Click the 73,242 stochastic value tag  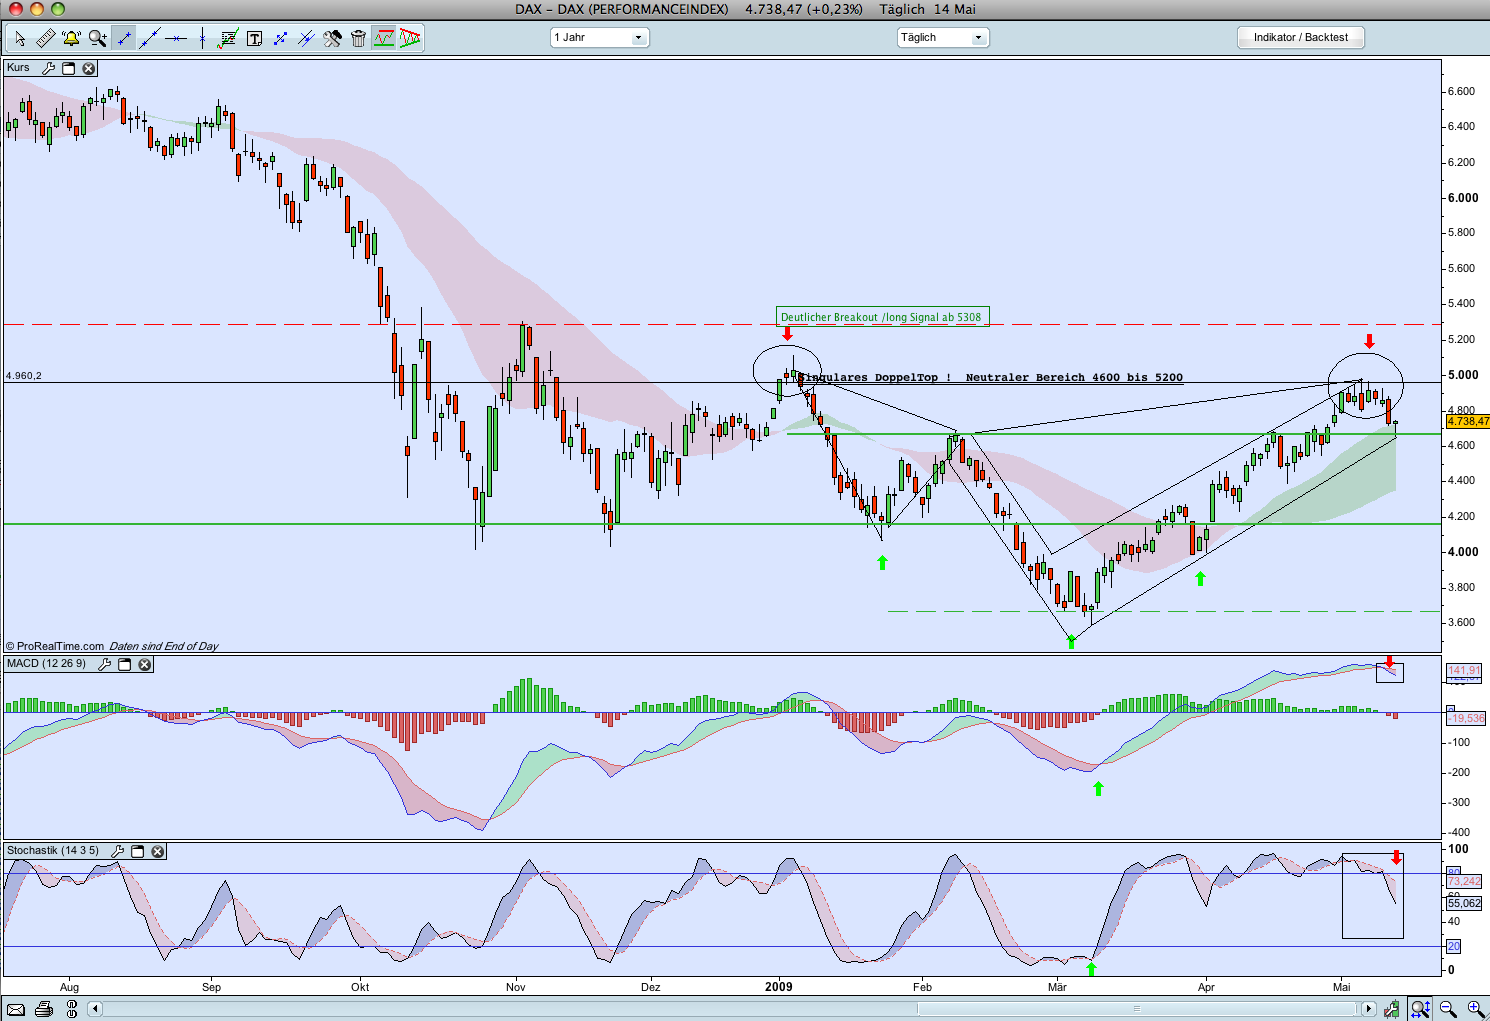(x=1464, y=881)
